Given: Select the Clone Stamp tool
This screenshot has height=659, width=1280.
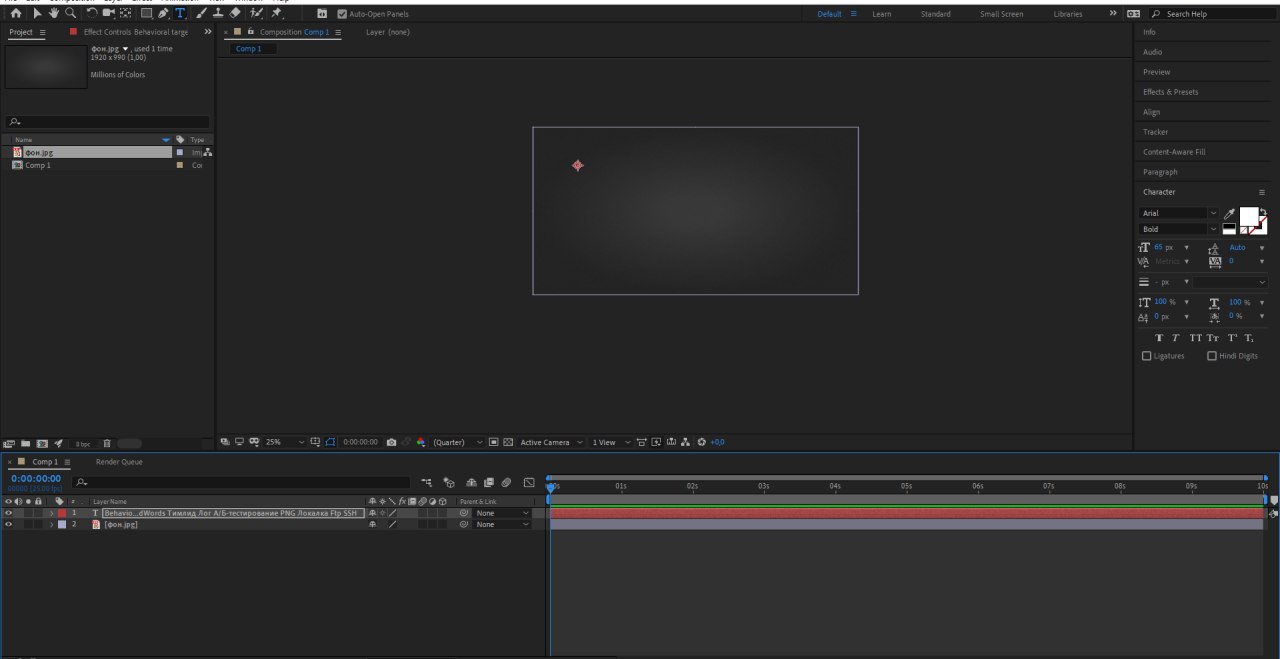Looking at the screenshot, I should click(x=218, y=13).
